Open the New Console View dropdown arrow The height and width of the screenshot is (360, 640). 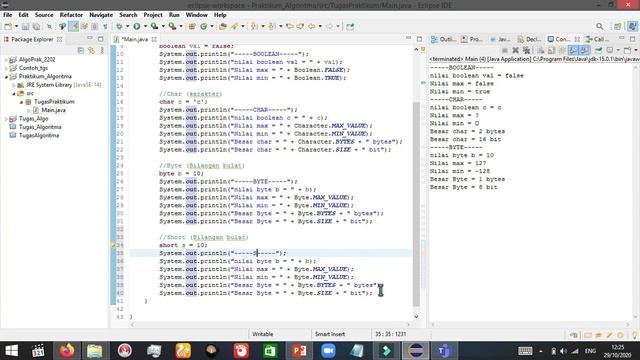point(636,50)
